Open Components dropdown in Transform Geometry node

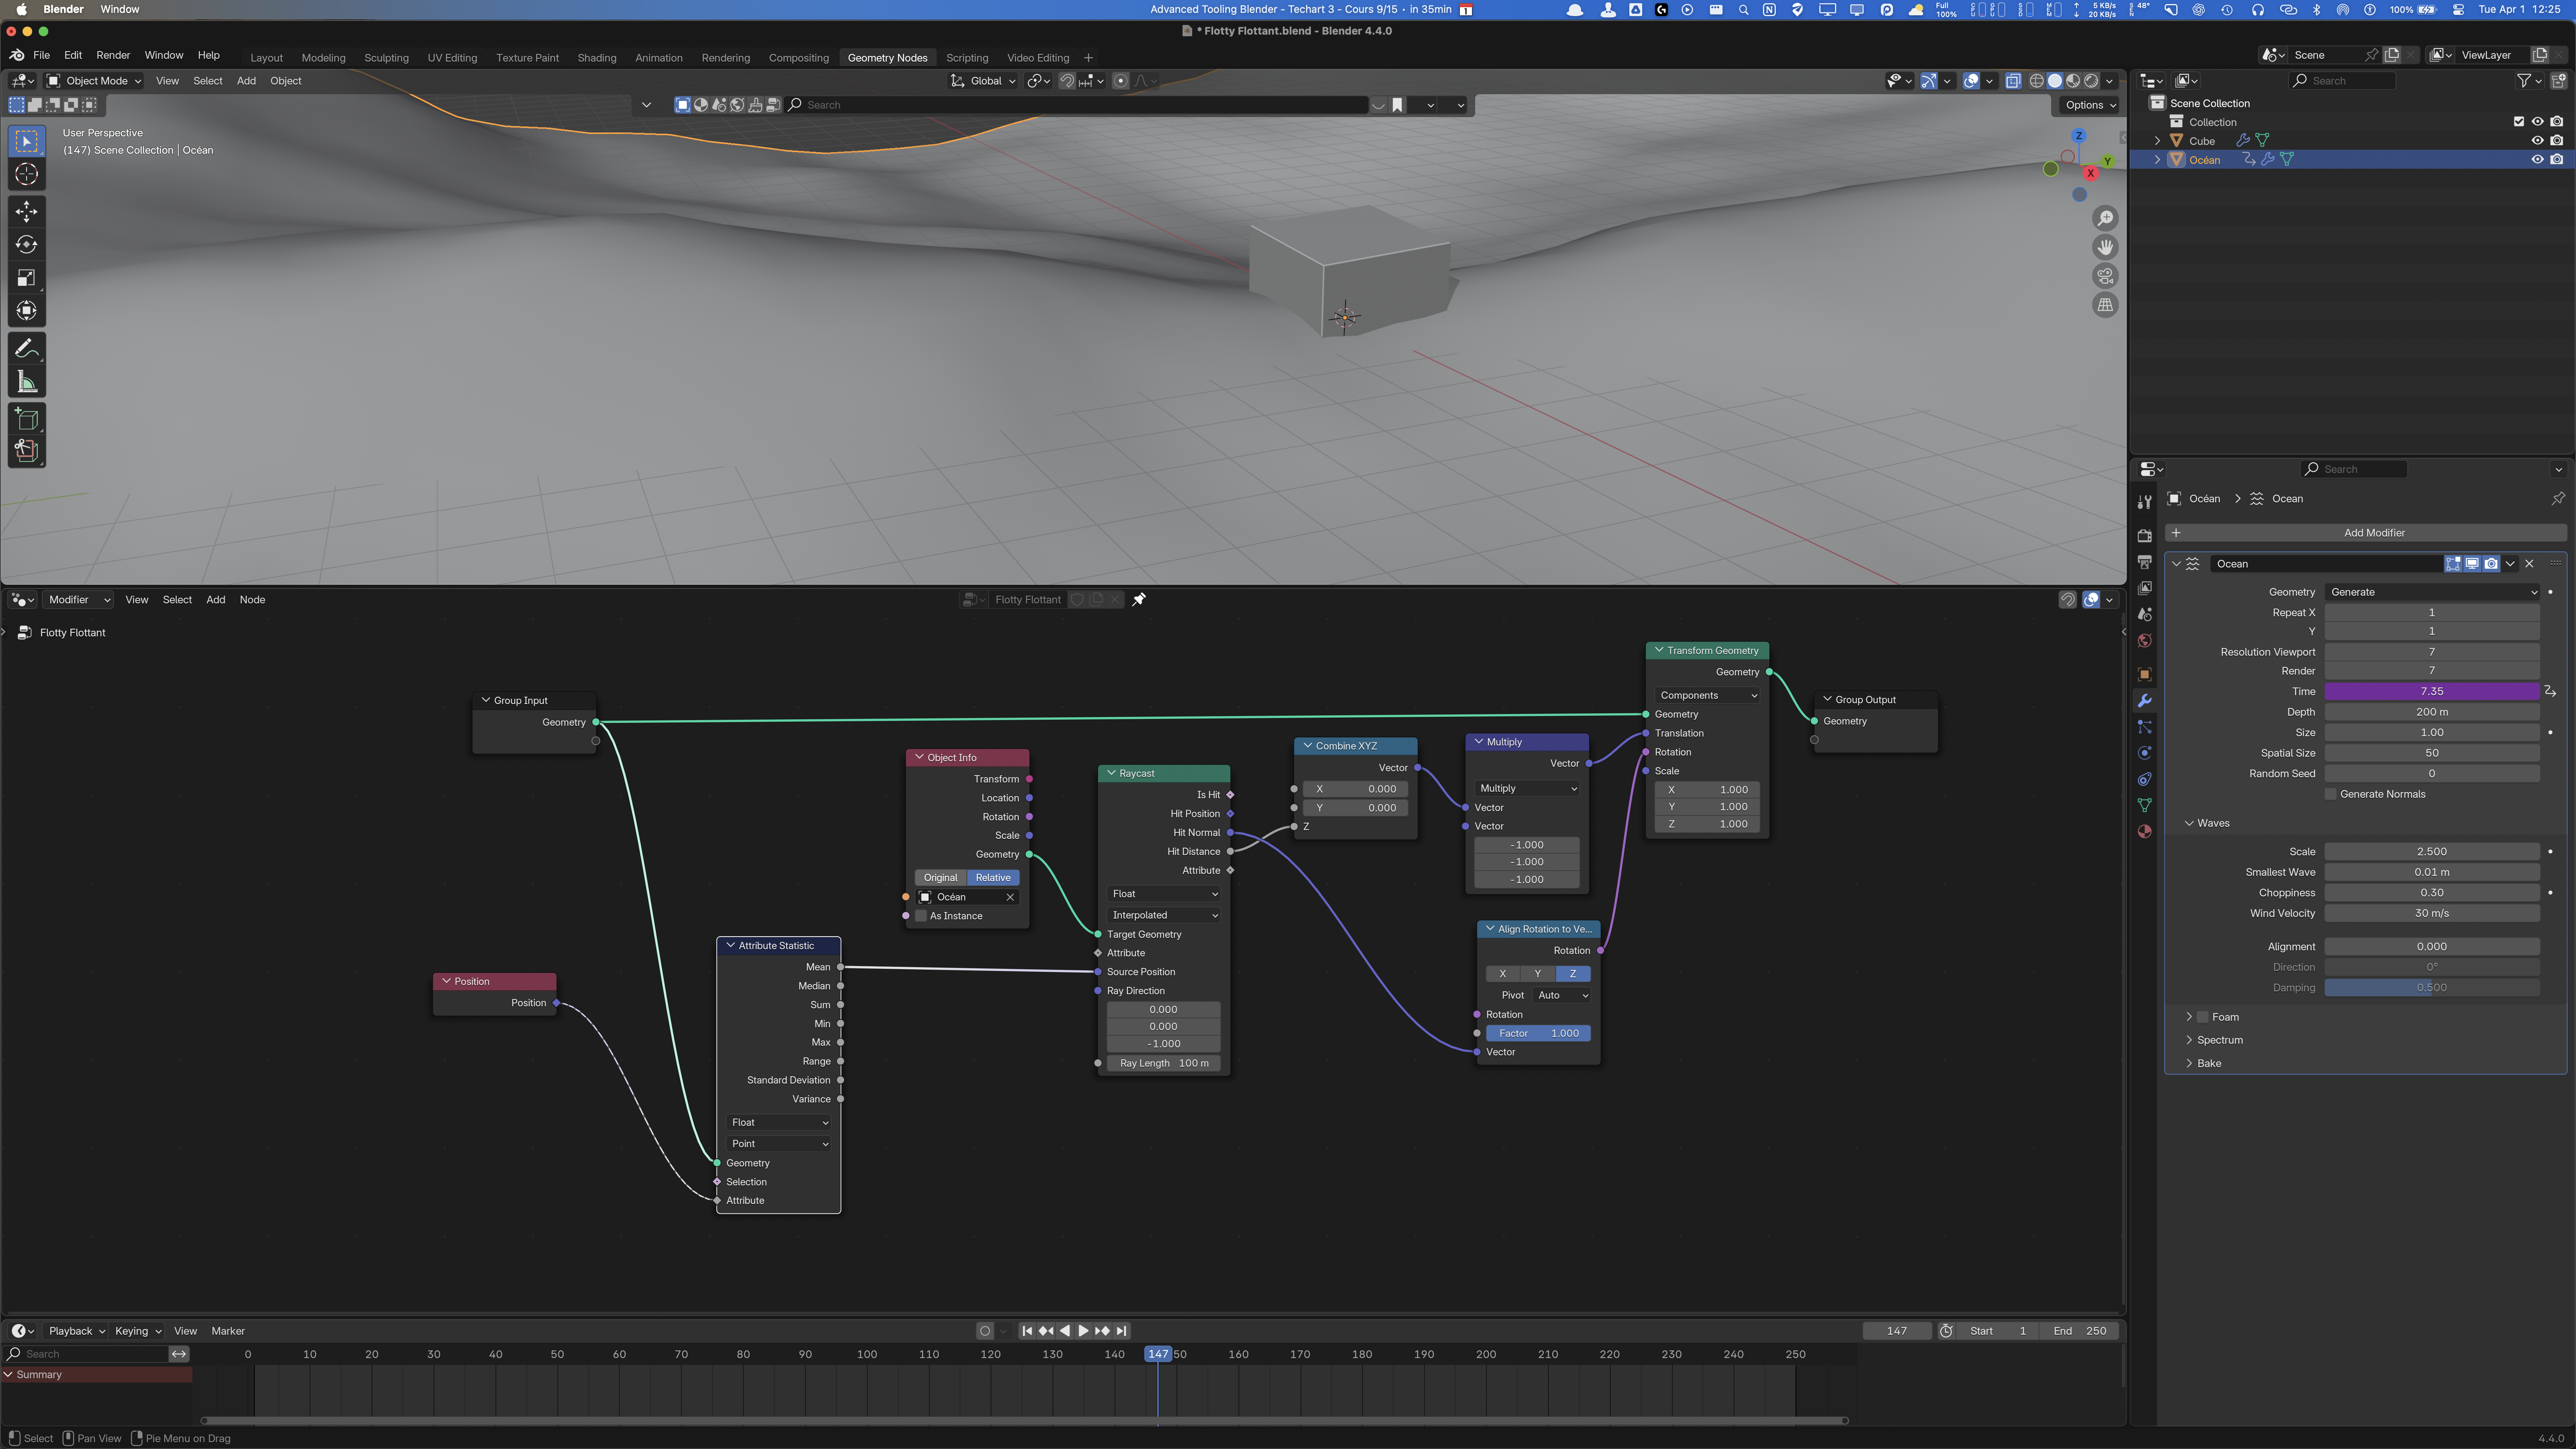[x=1708, y=695]
